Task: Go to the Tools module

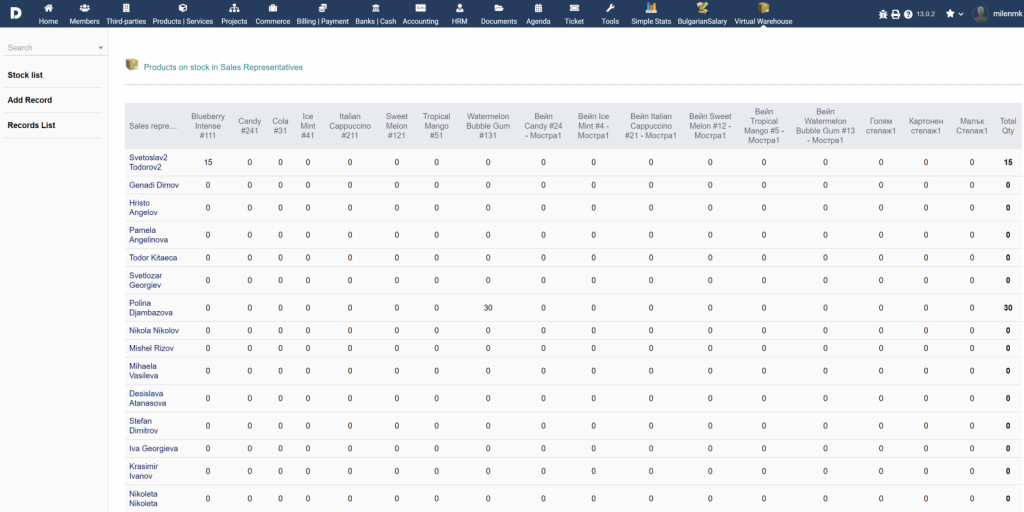Action: point(610,13)
